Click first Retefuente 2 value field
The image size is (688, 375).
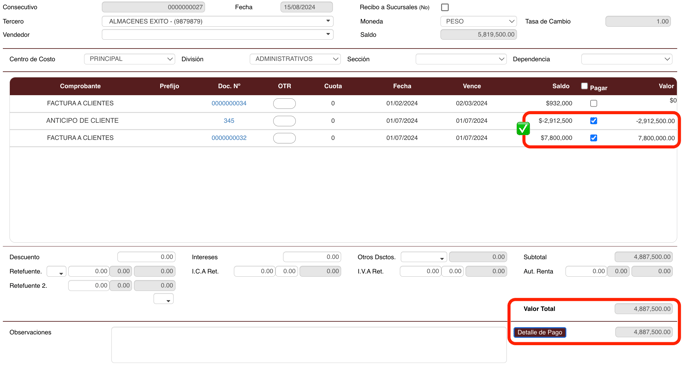tap(89, 286)
